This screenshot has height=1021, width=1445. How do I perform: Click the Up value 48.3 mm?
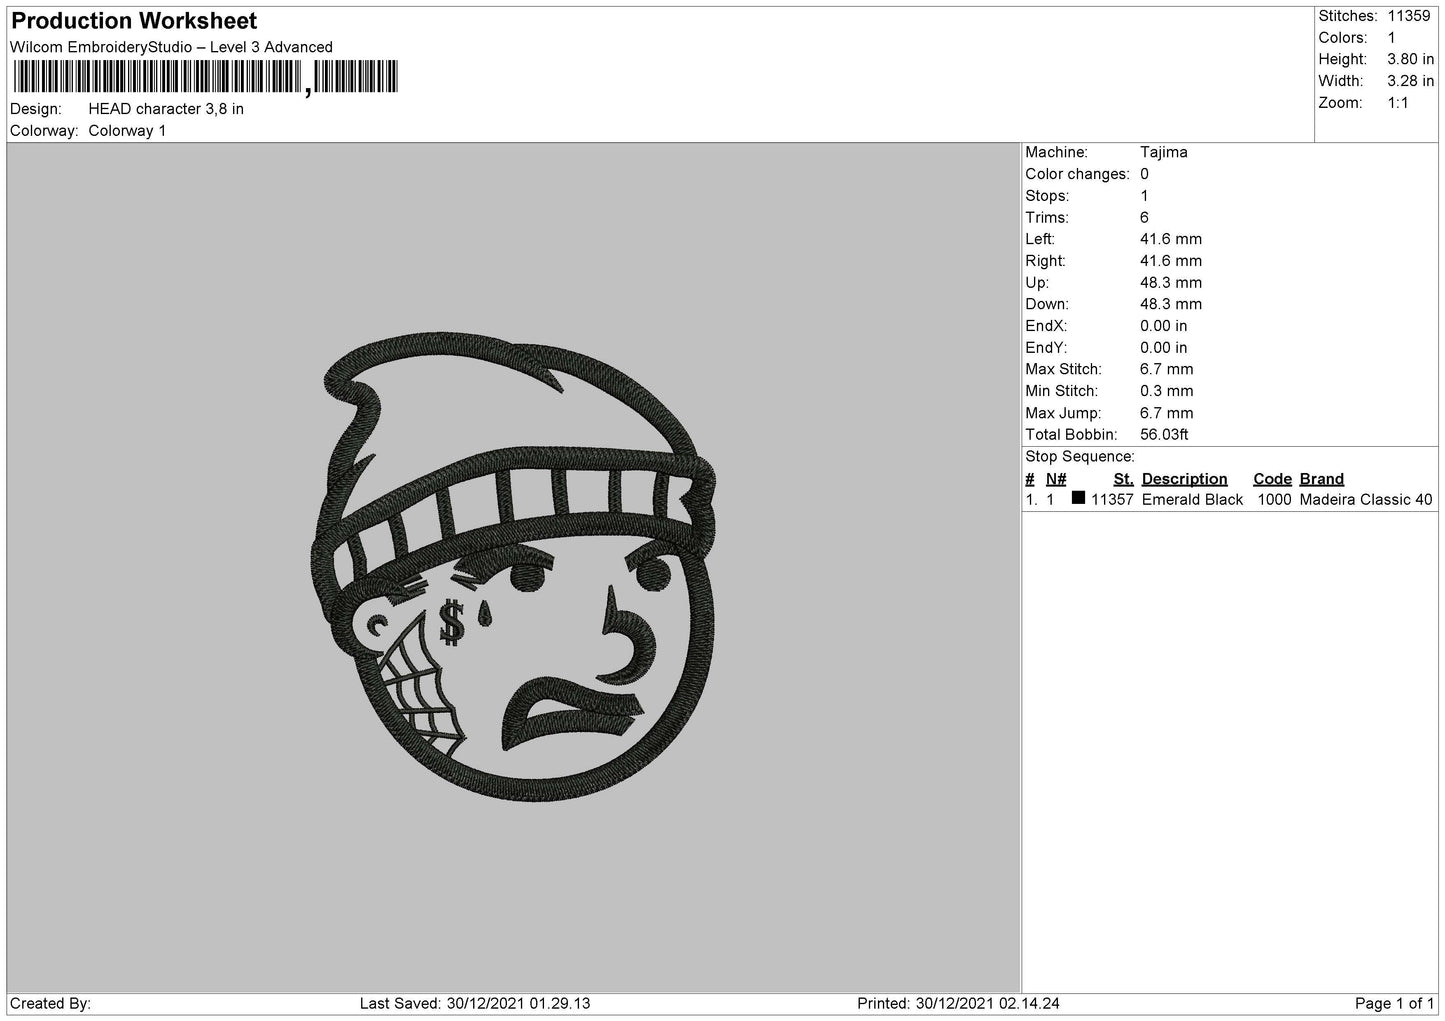tap(1171, 283)
